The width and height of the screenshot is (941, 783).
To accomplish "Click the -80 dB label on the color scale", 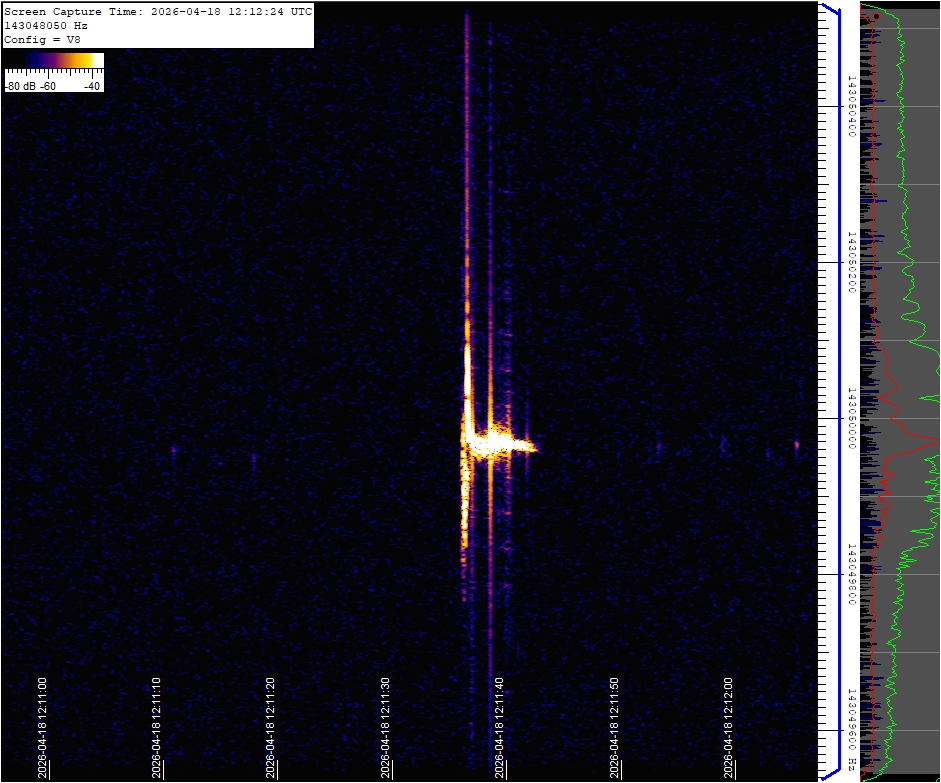I will [x=22, y=86].
